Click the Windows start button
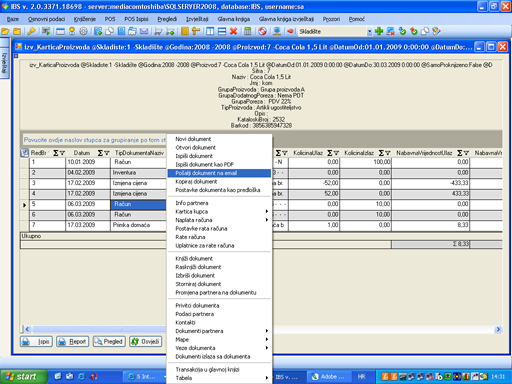This screenshot has height=384, width=512. coord(23,377)
